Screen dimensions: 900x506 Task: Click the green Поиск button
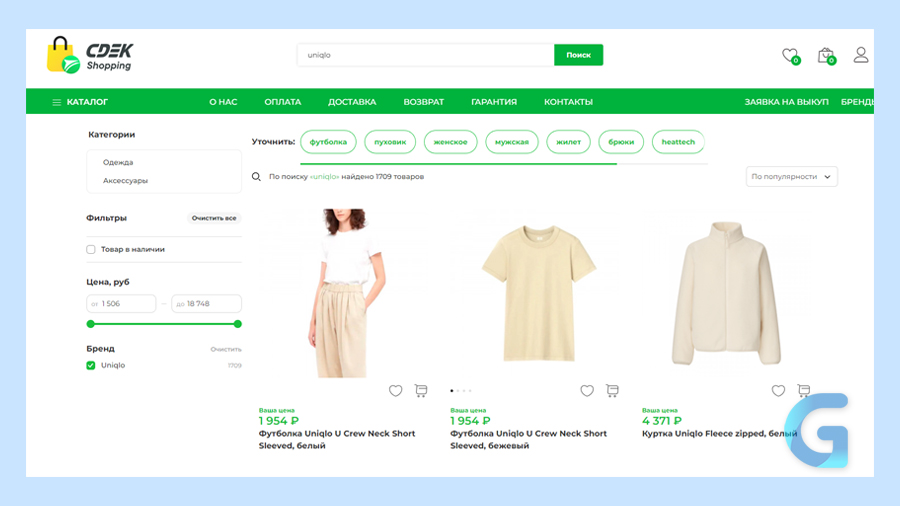[x=579, y=55]
